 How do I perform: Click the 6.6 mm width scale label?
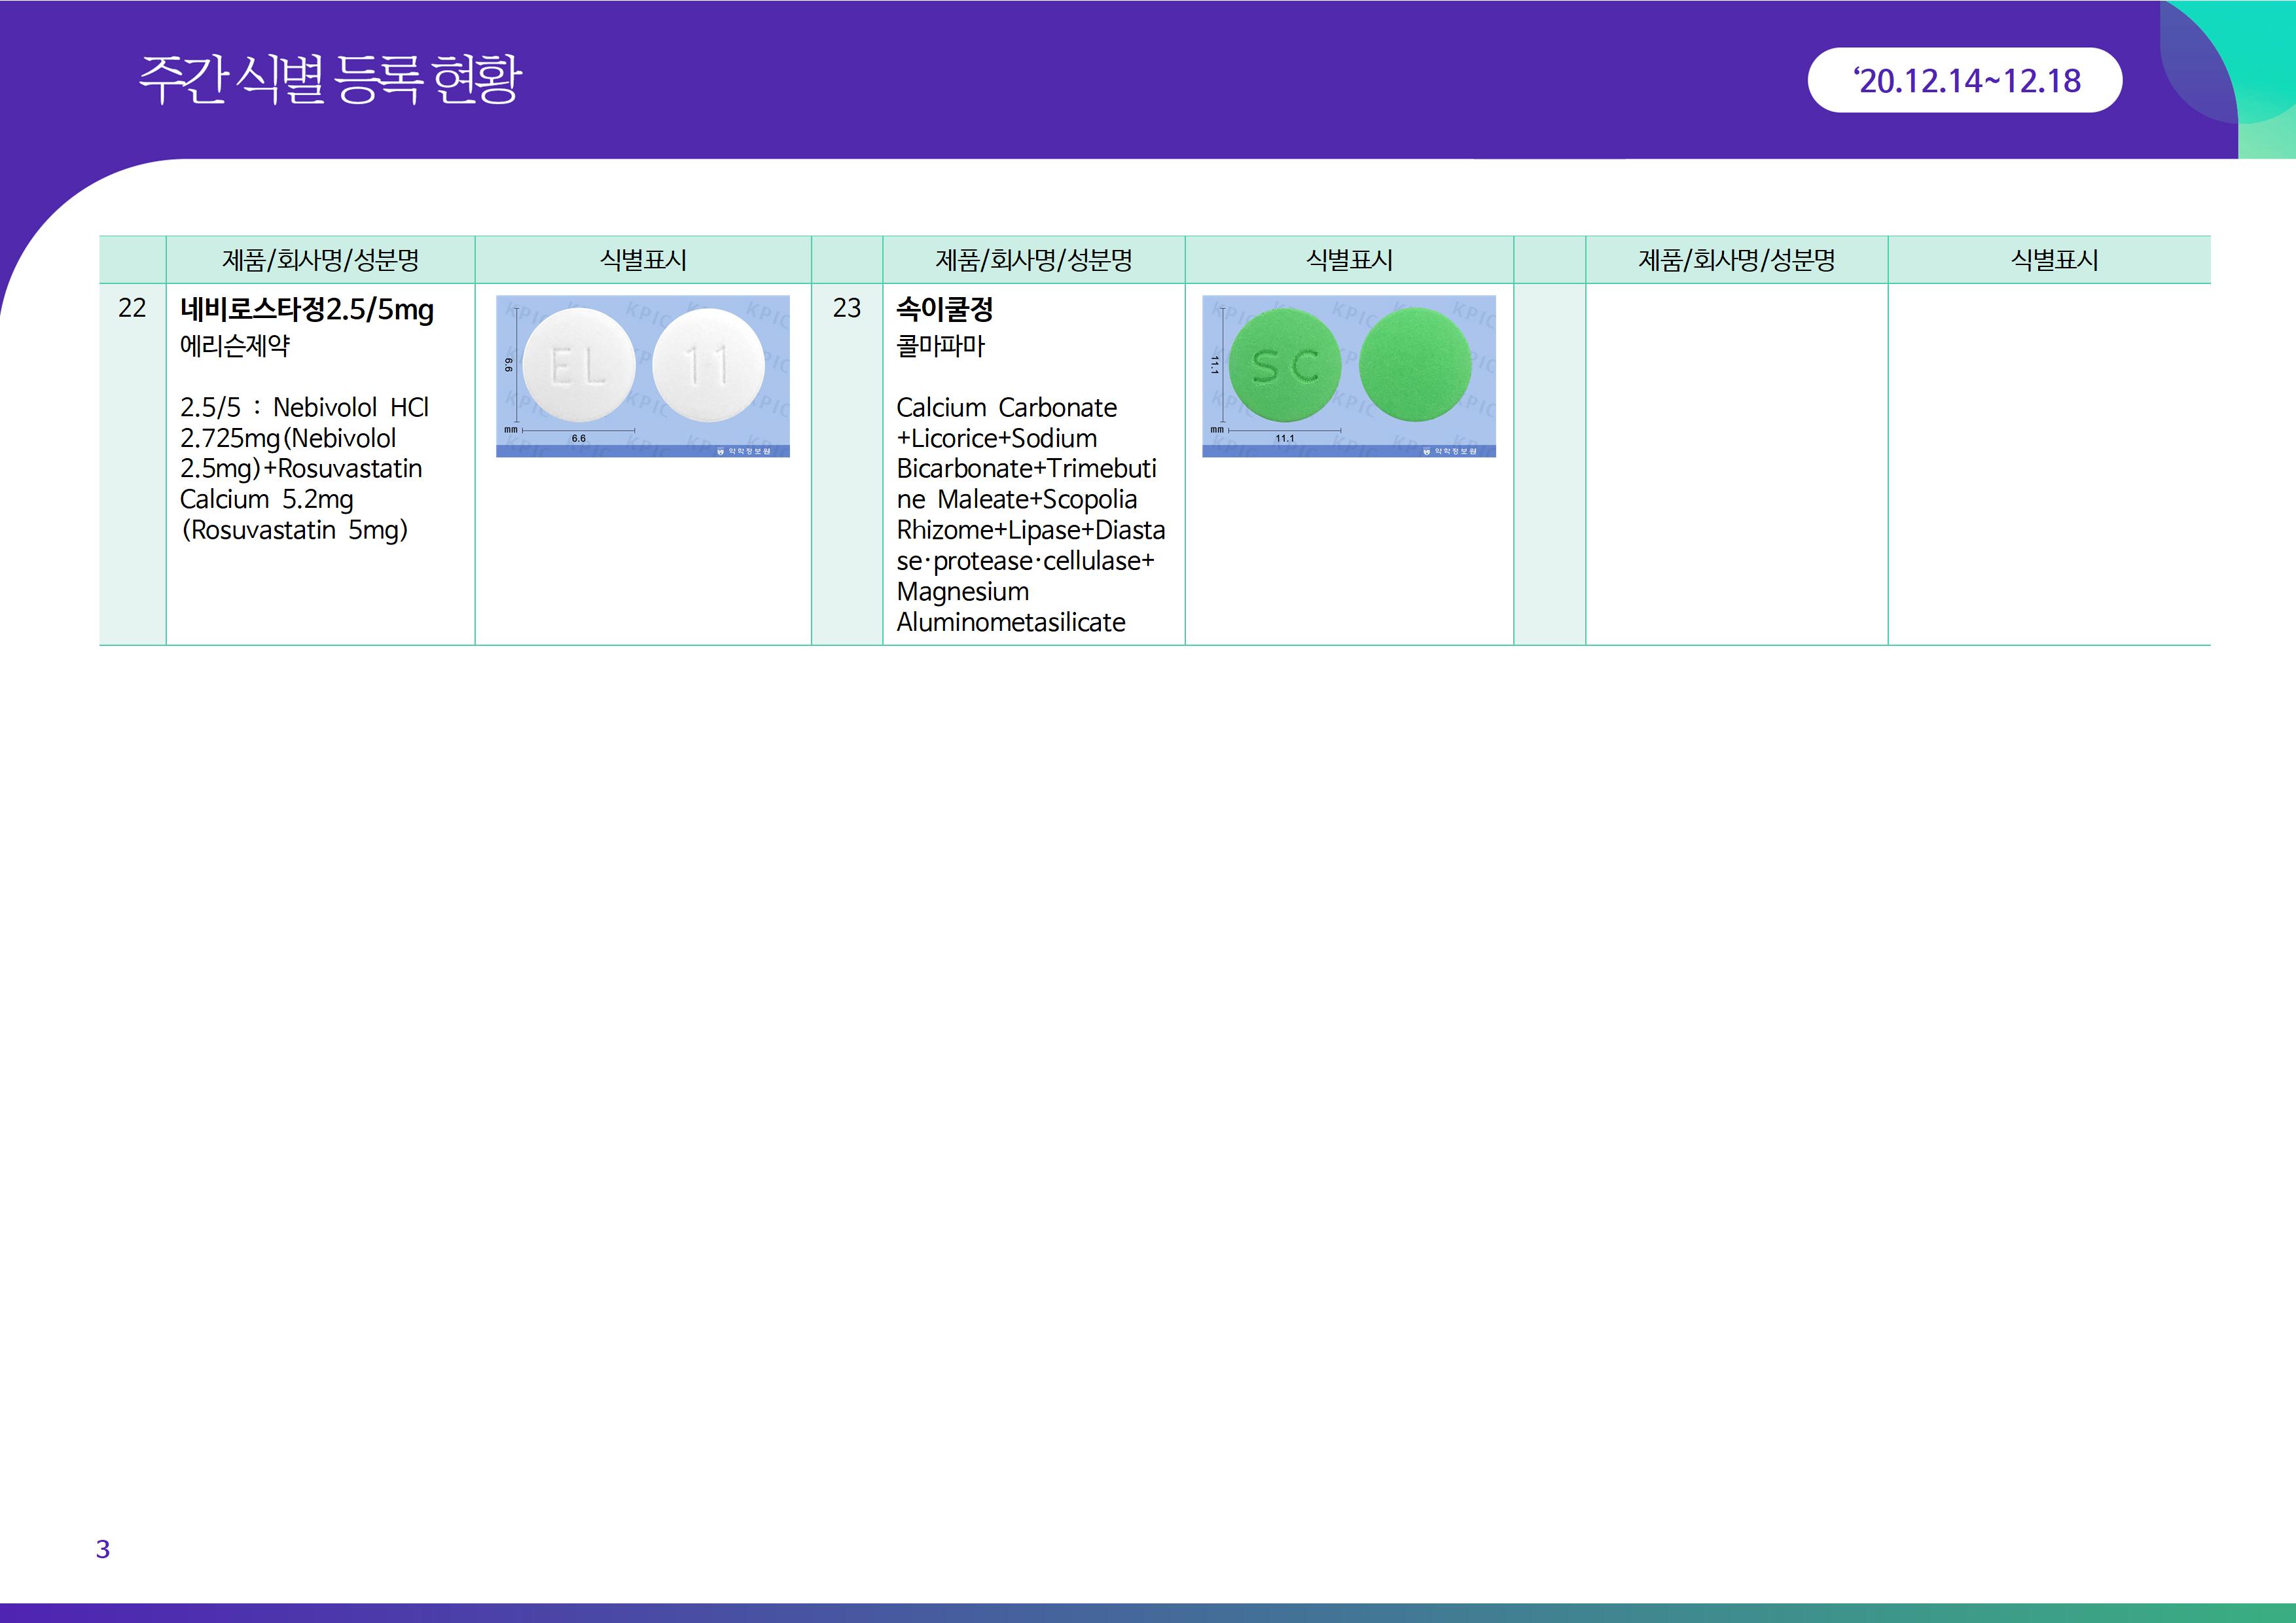coord(578,438)
